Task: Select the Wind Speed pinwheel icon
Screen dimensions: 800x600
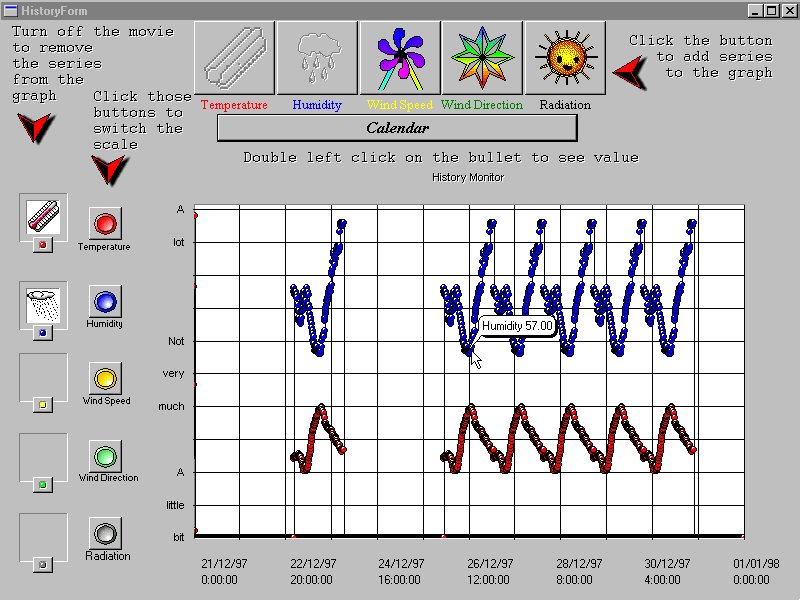Action: tap(399, 58)
